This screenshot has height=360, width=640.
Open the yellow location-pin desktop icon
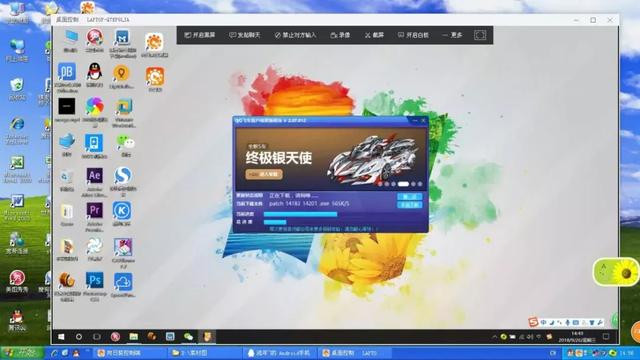(x=121, y=73)
